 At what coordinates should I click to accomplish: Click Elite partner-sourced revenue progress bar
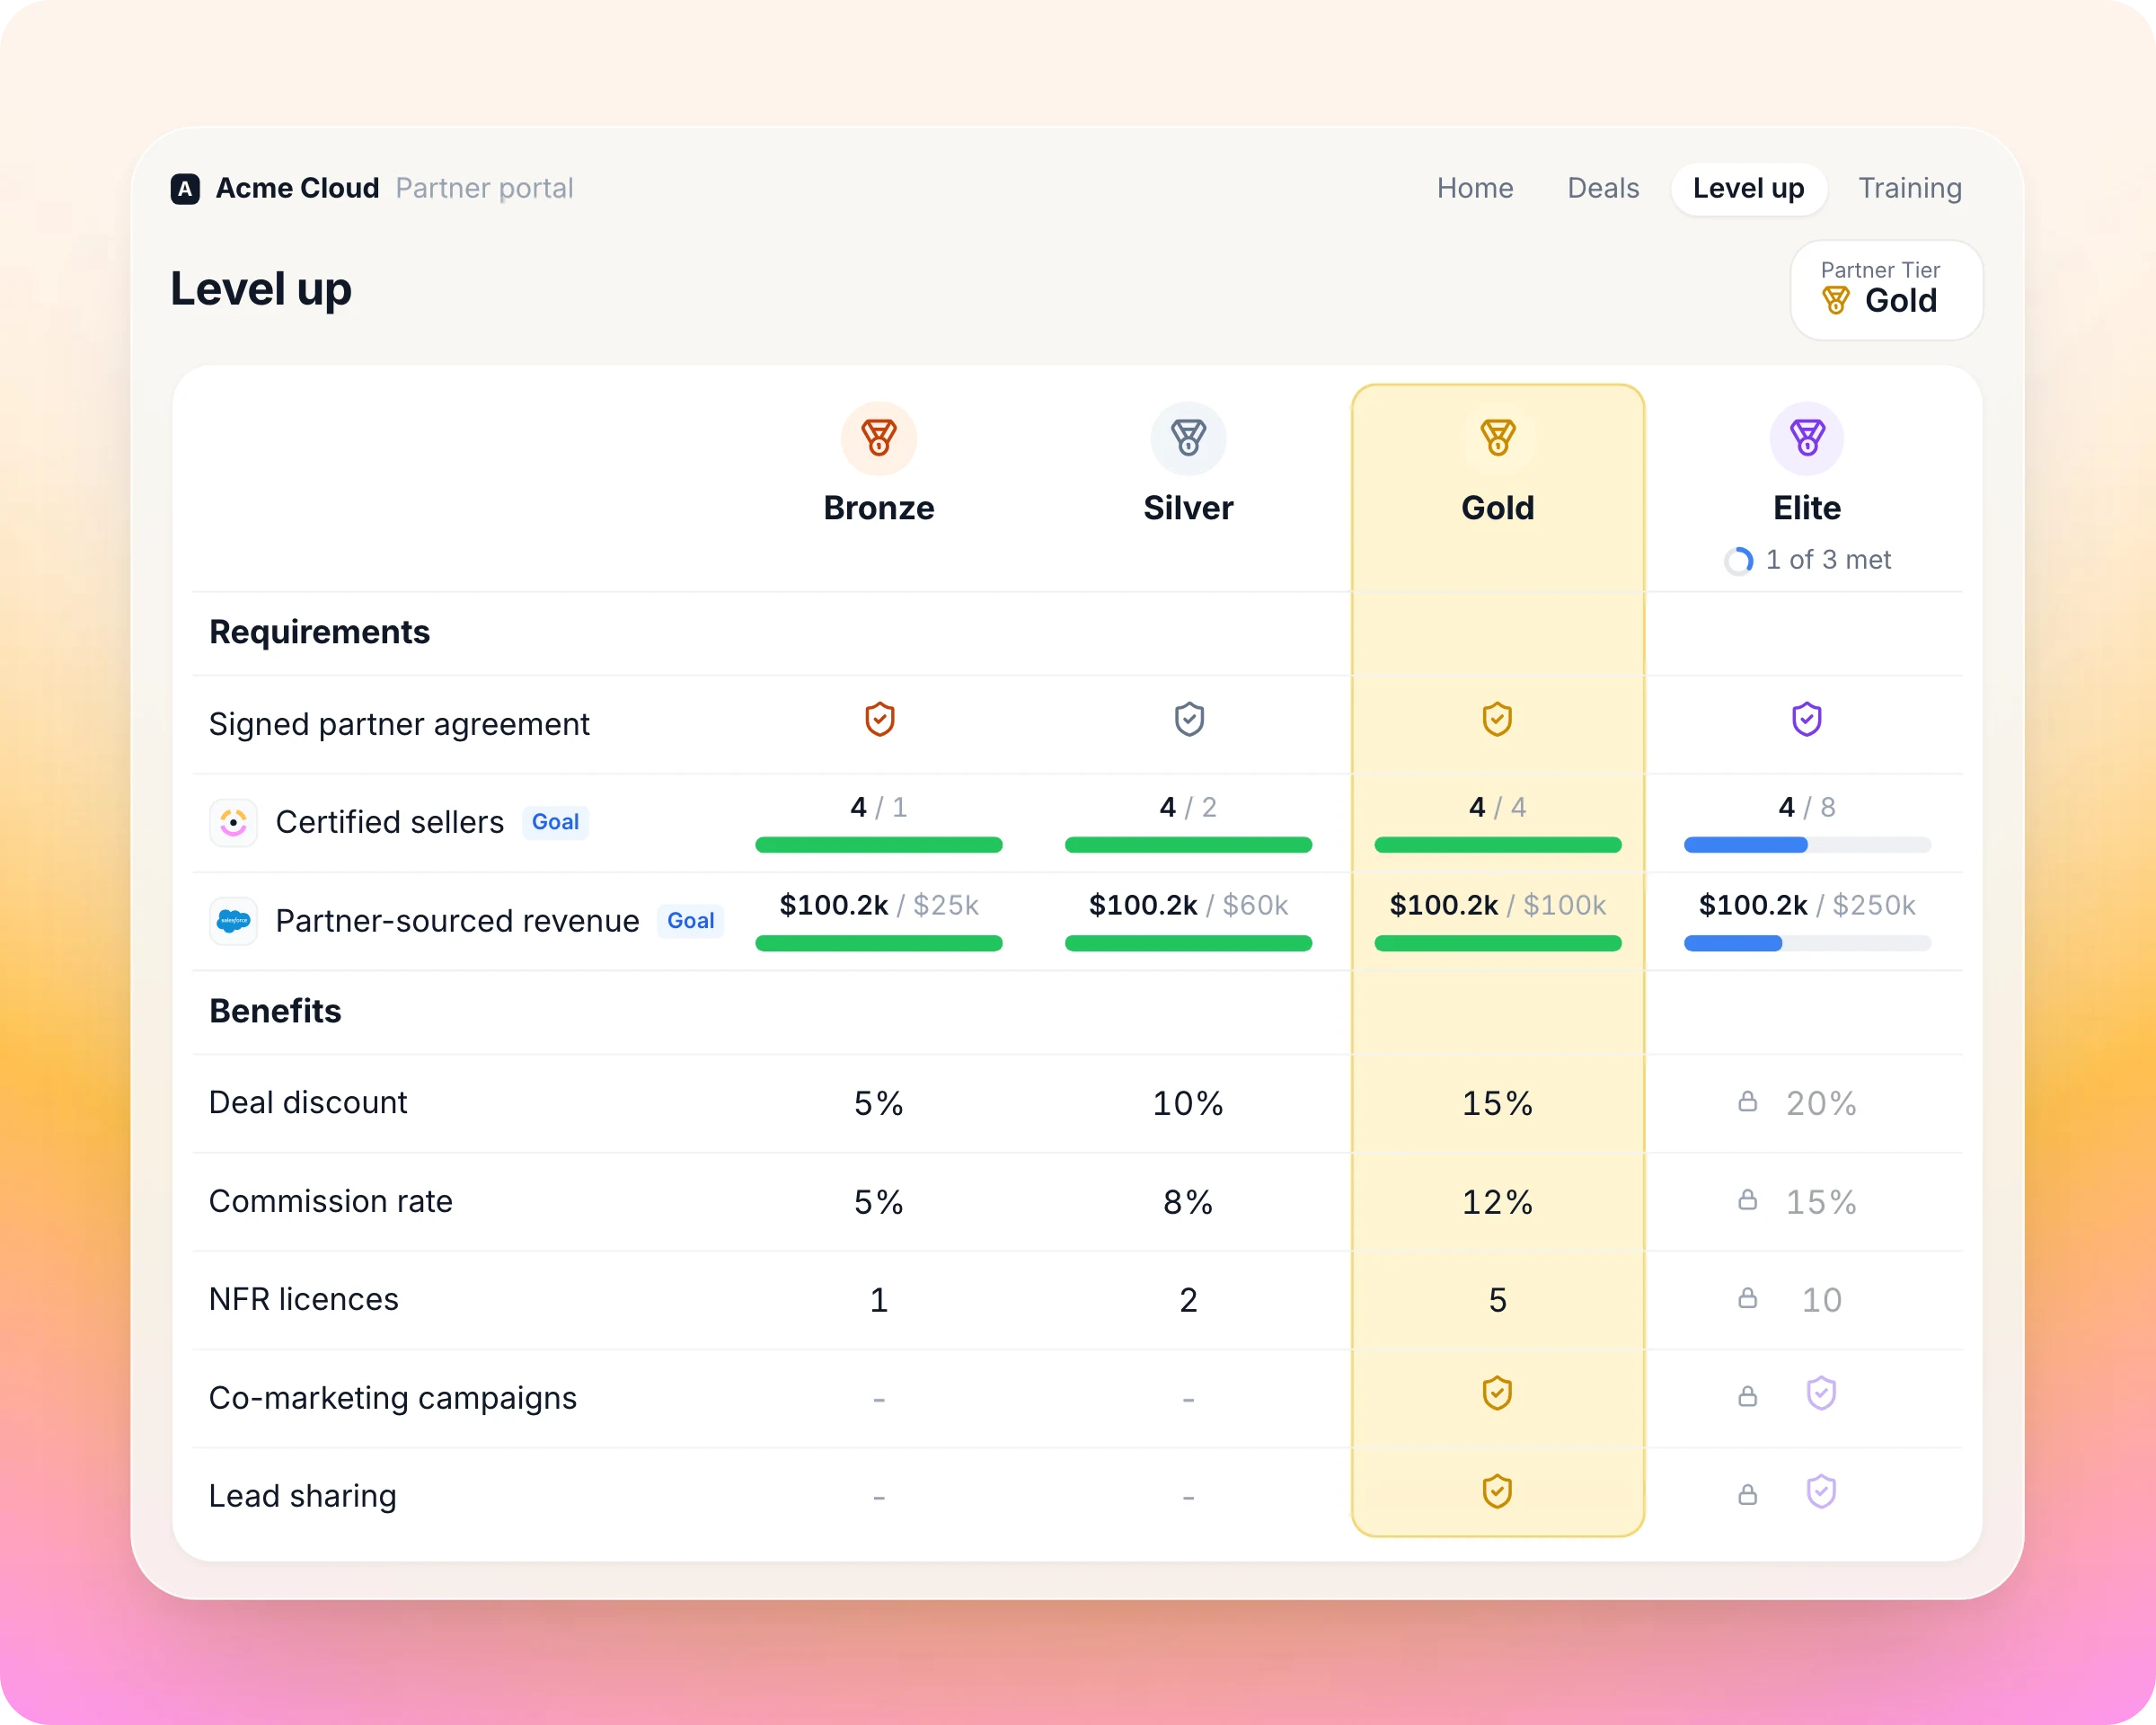tap(1807, 943)
